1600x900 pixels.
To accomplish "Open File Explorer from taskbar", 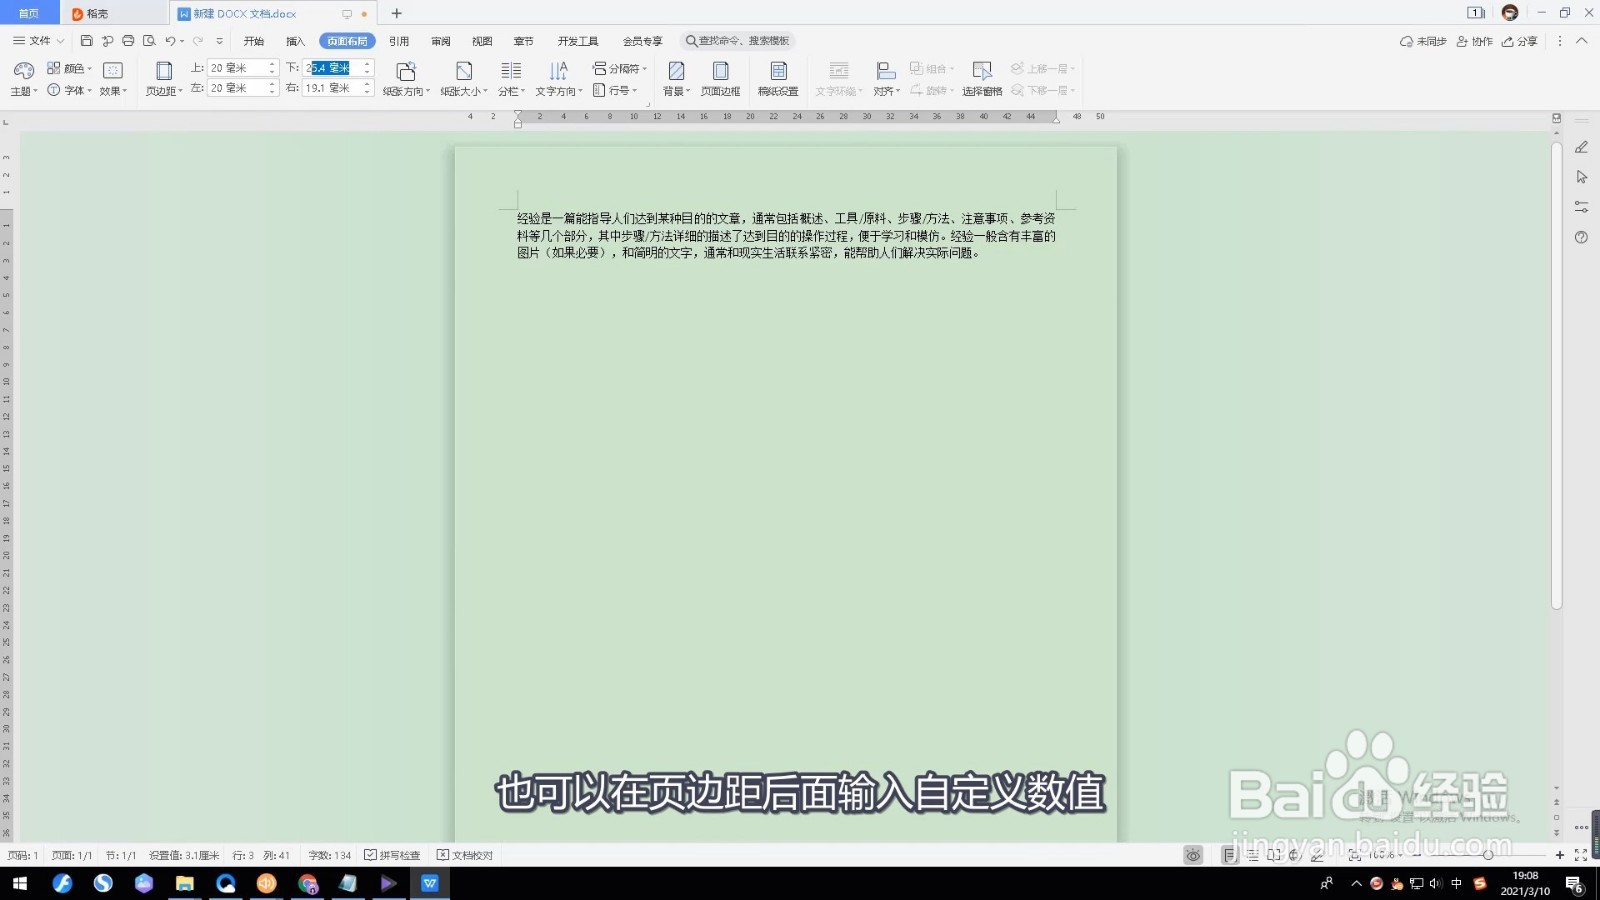I will tap(184, 883).
